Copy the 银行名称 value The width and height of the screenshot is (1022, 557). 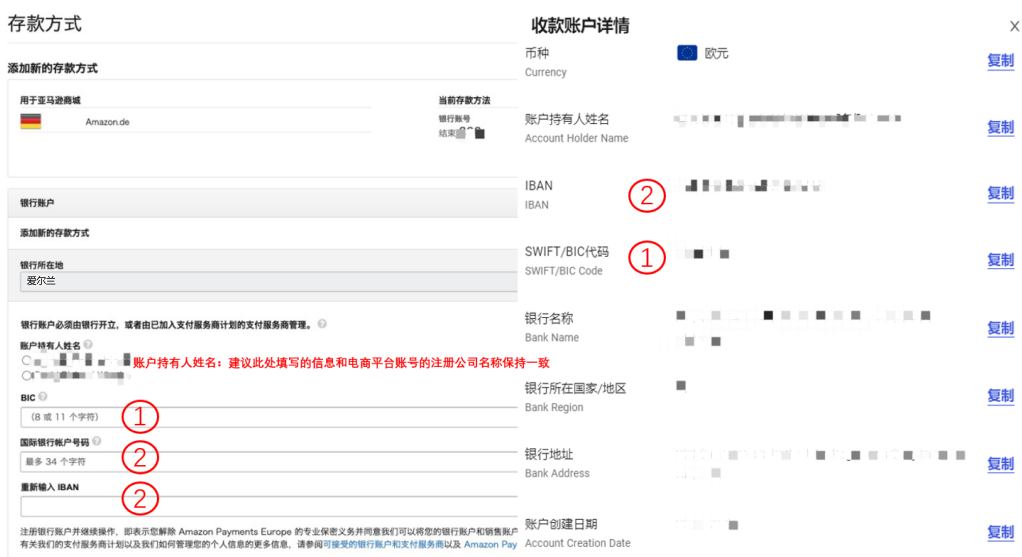click(x=1000, y=328)
